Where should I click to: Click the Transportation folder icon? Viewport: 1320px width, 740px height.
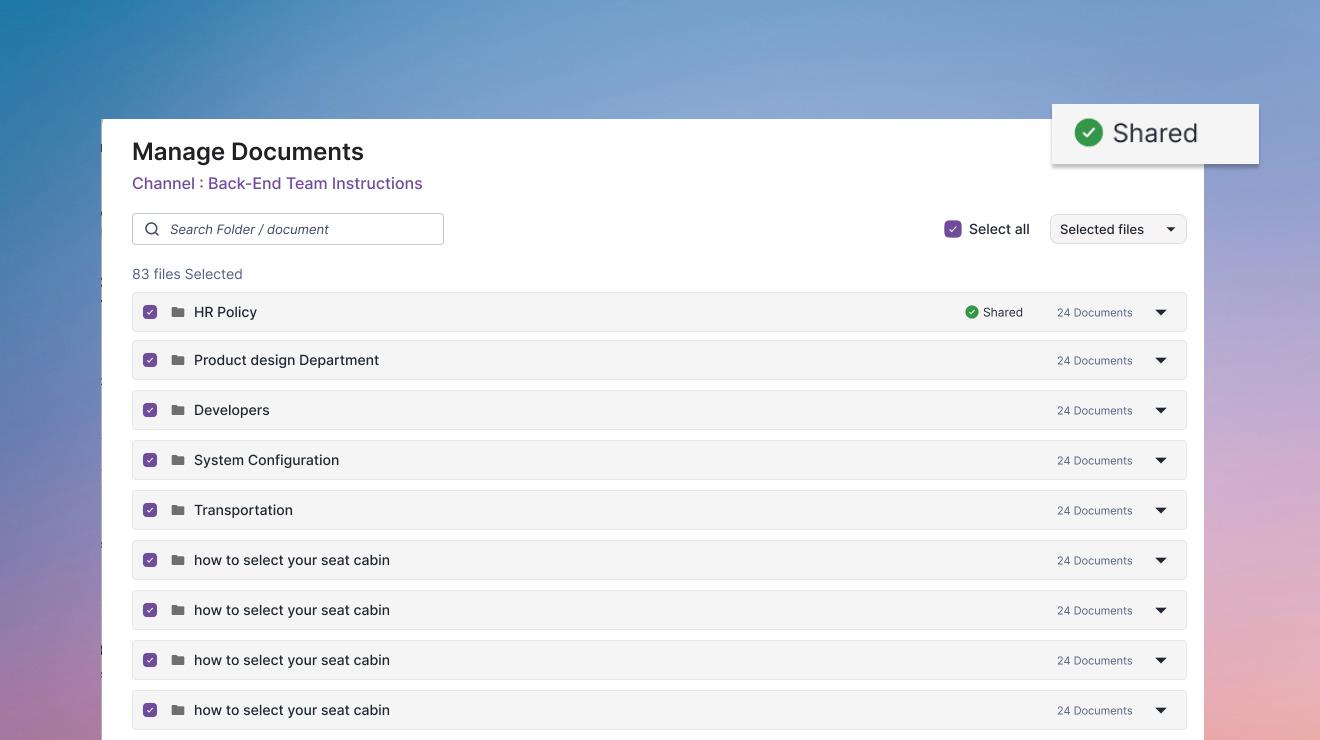coord(178,510)
